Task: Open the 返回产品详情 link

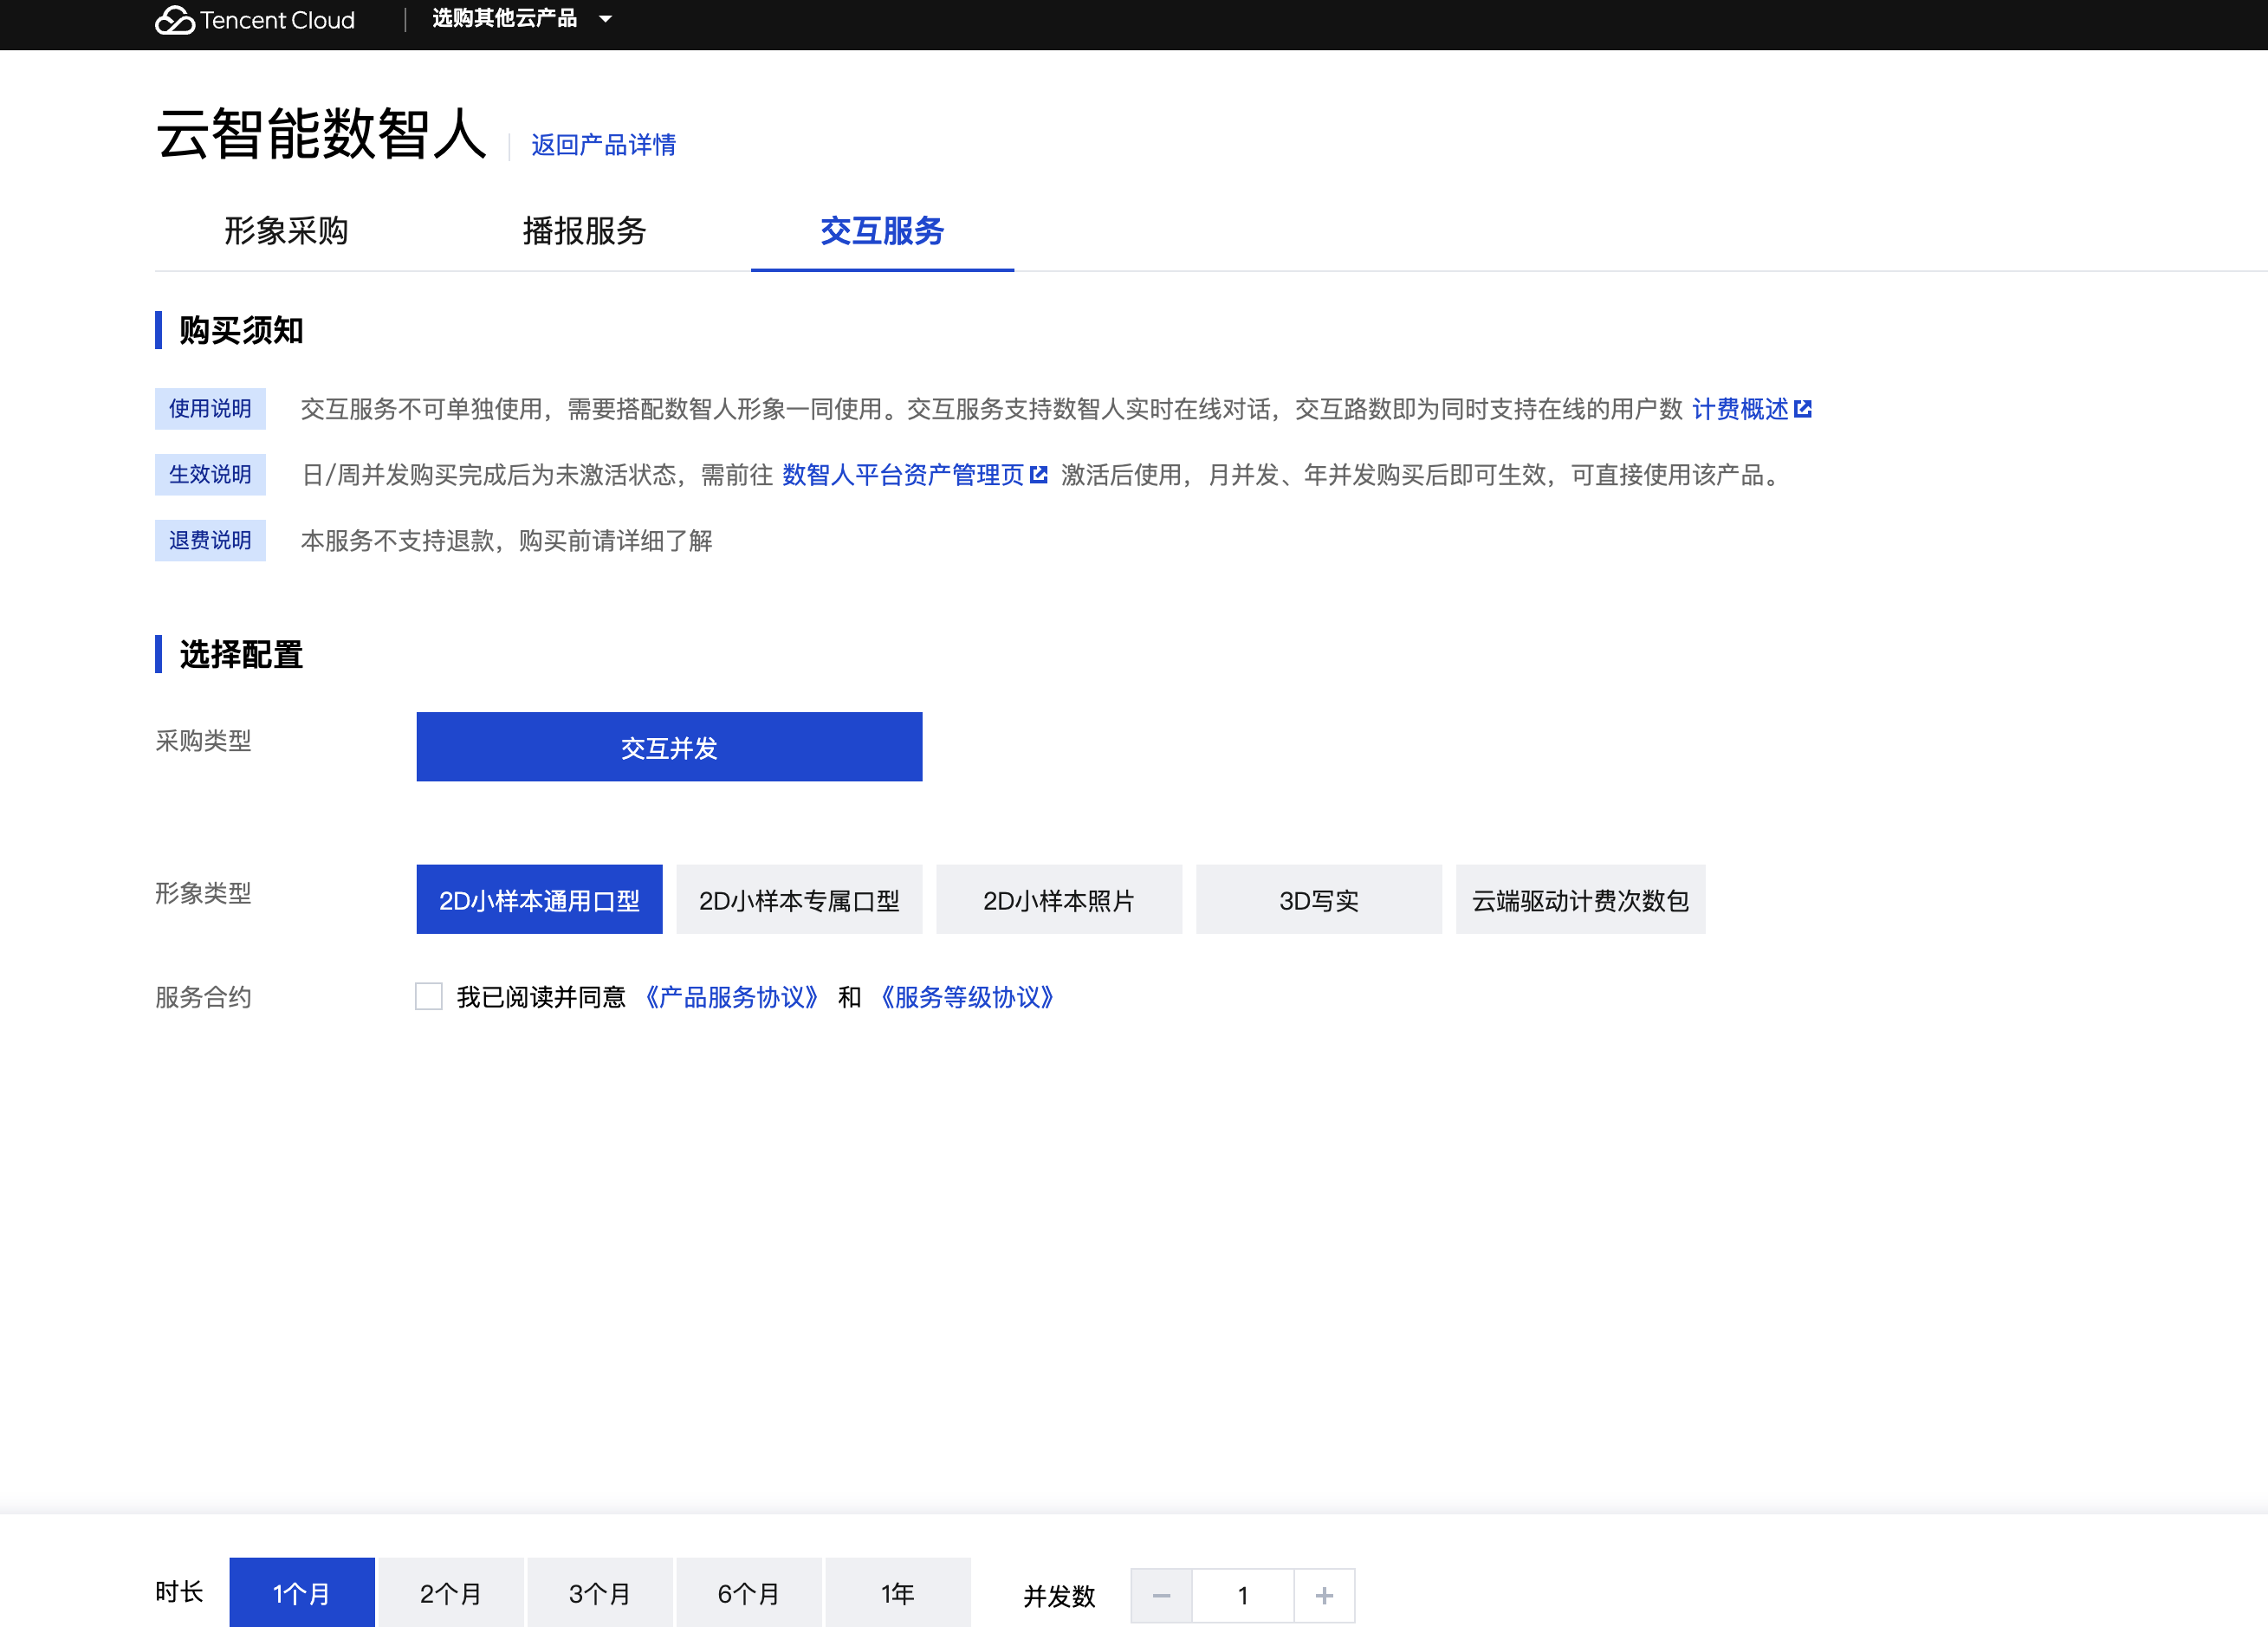Action: tap(603, 145)
